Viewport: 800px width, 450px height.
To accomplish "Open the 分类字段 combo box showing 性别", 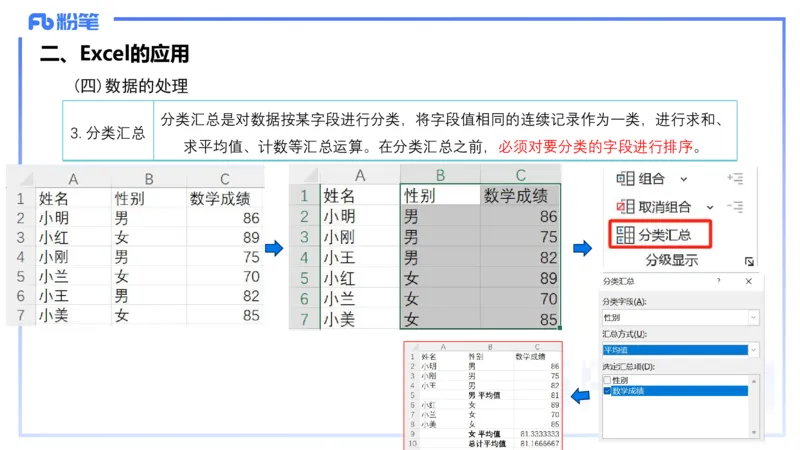I will click(x=680, y=317).
